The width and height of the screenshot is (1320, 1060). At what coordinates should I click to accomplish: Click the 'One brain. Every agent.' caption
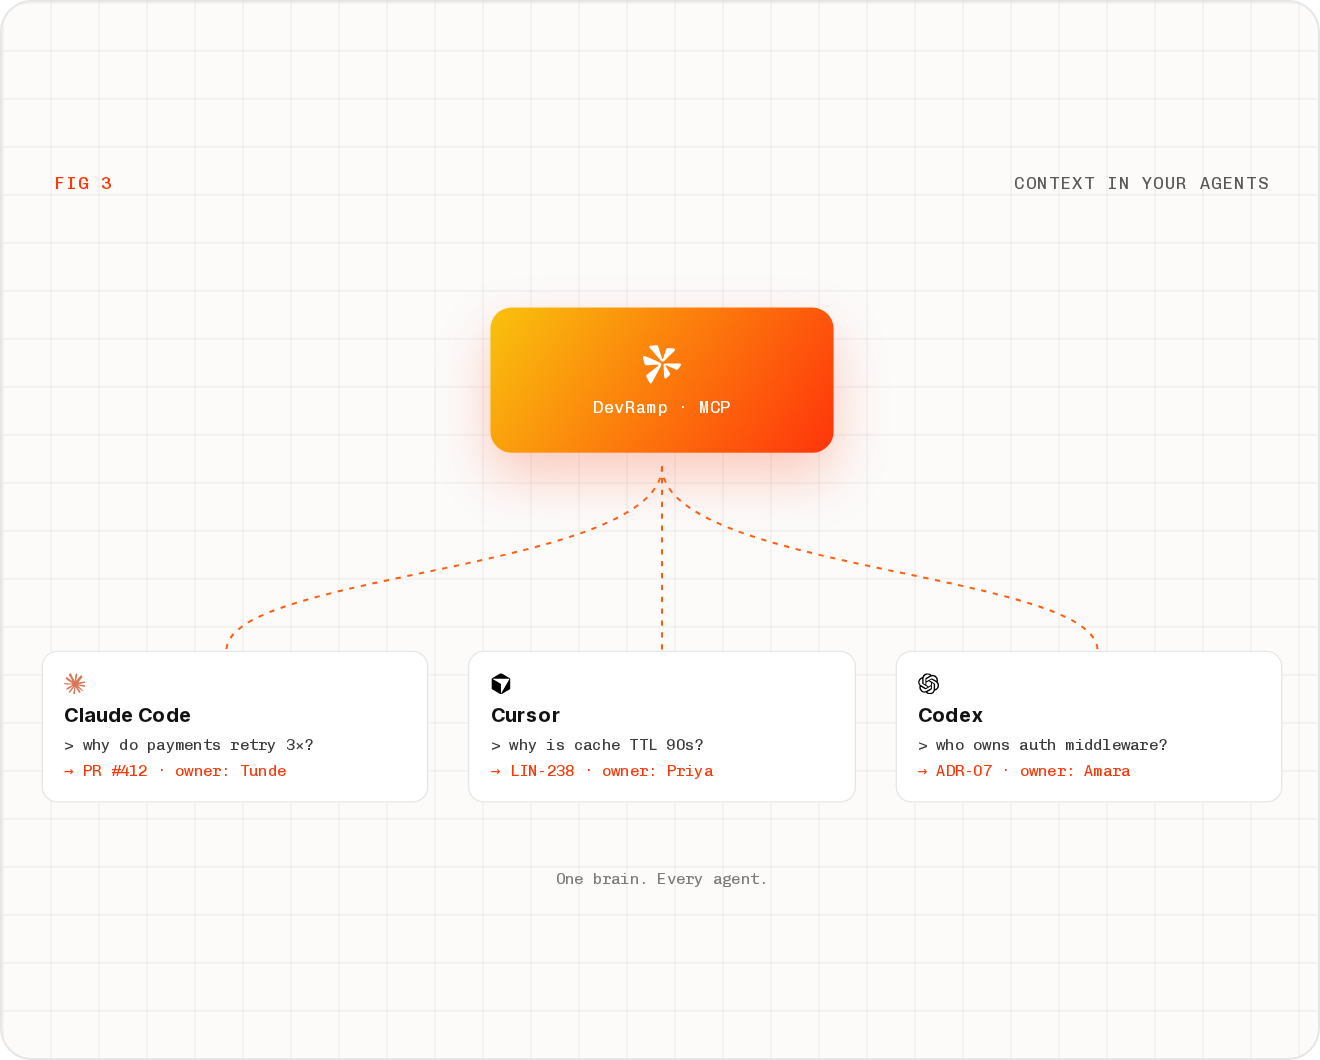pyautogui.click(x=662, y=879)
